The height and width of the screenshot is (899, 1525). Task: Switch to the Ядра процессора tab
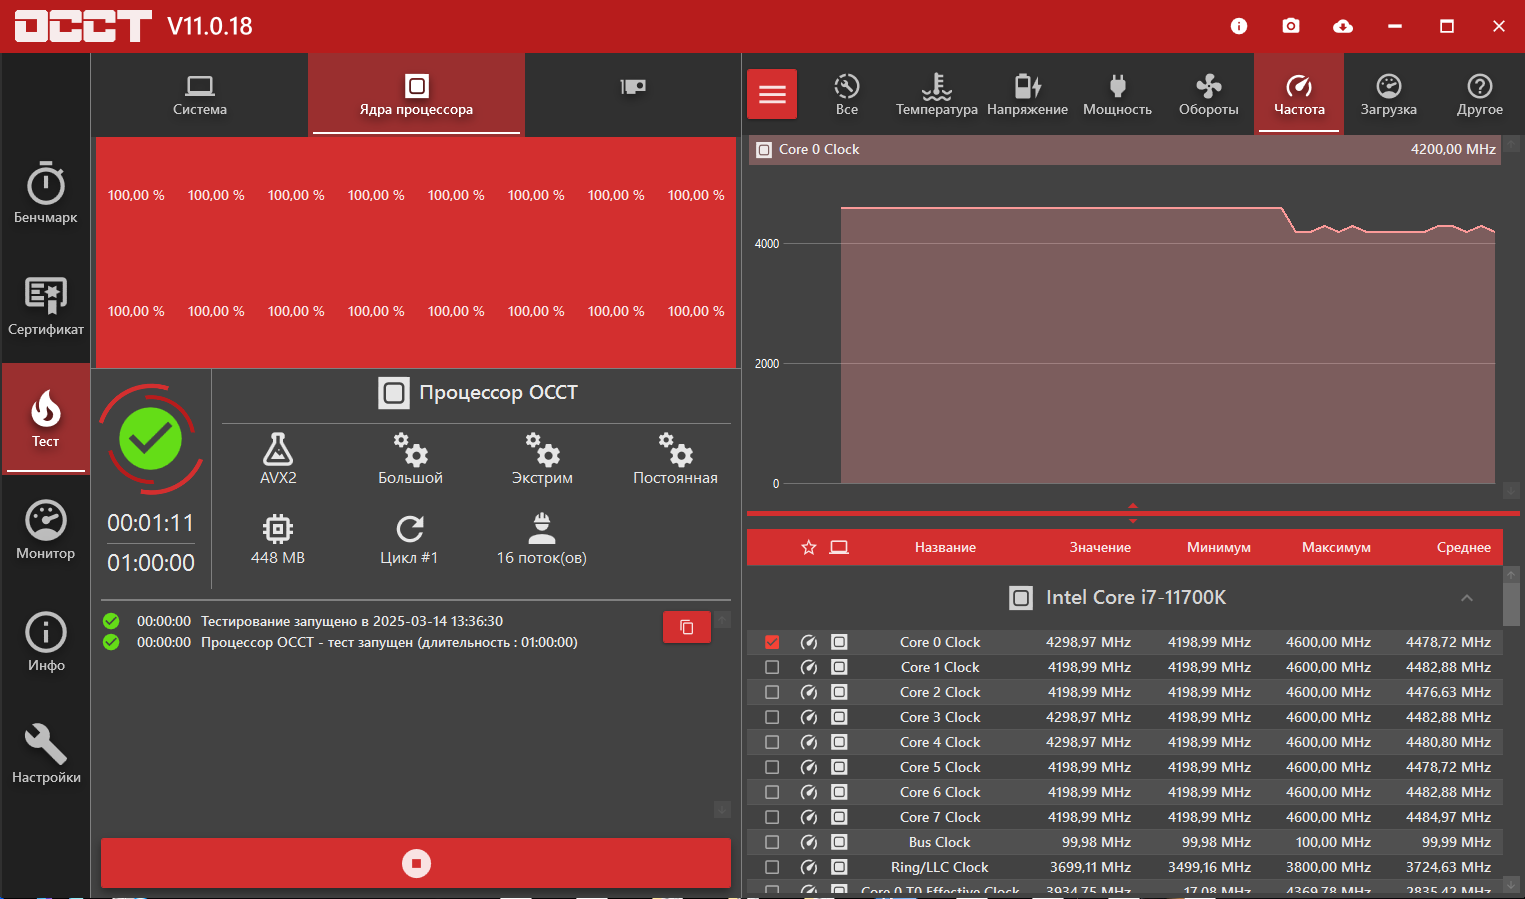click(x=416, y=95)
